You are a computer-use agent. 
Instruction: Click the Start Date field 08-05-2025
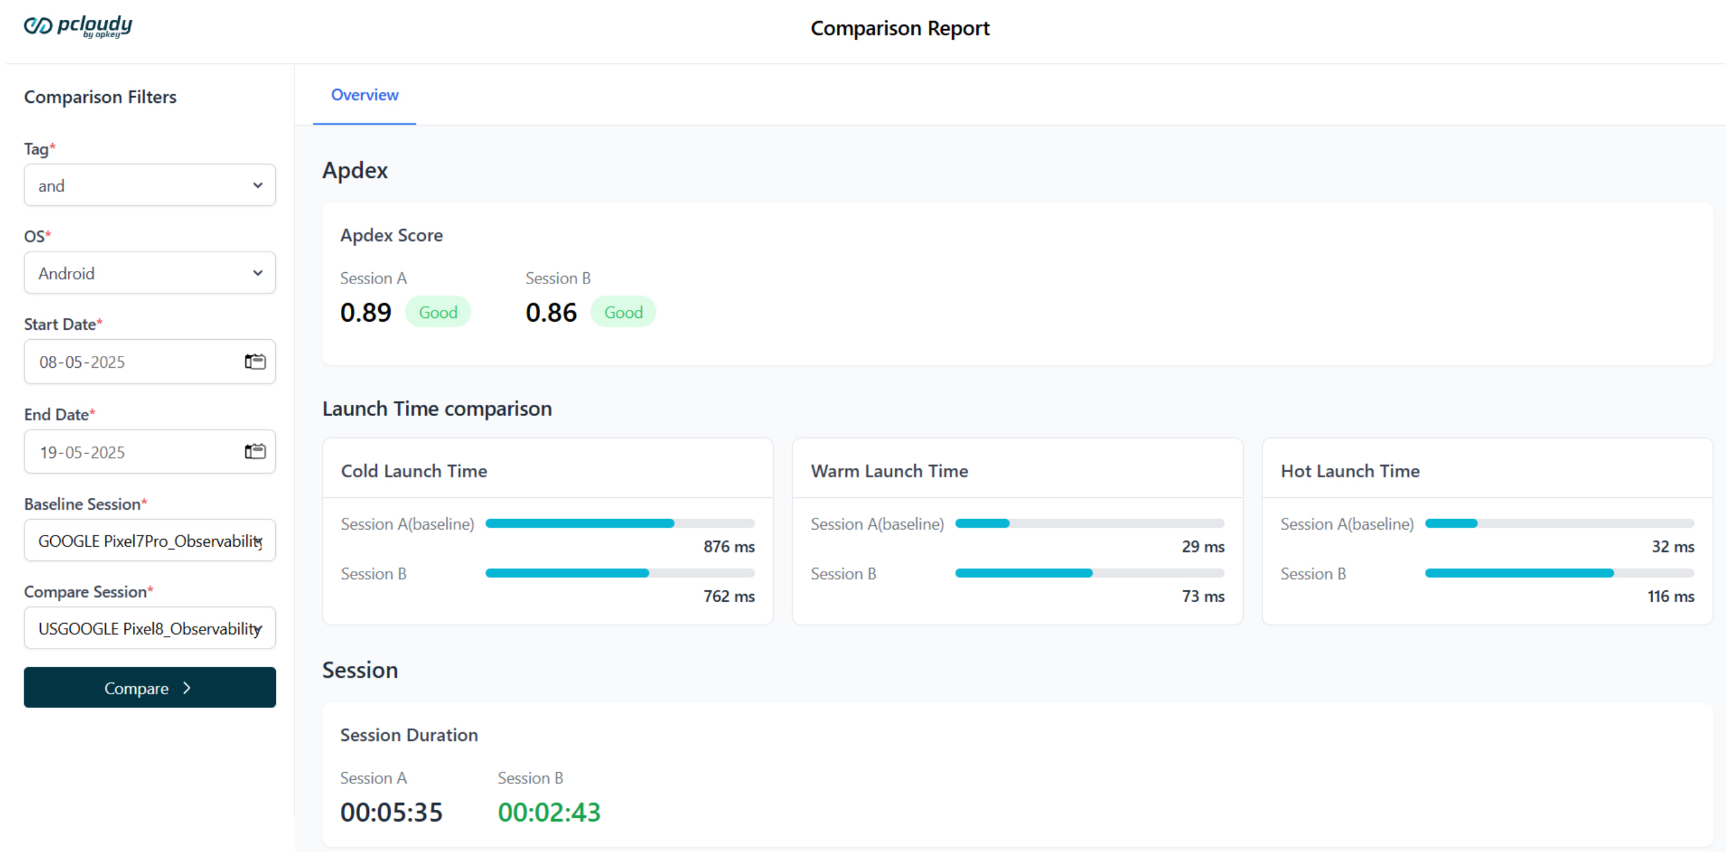[x=130, y=362]
